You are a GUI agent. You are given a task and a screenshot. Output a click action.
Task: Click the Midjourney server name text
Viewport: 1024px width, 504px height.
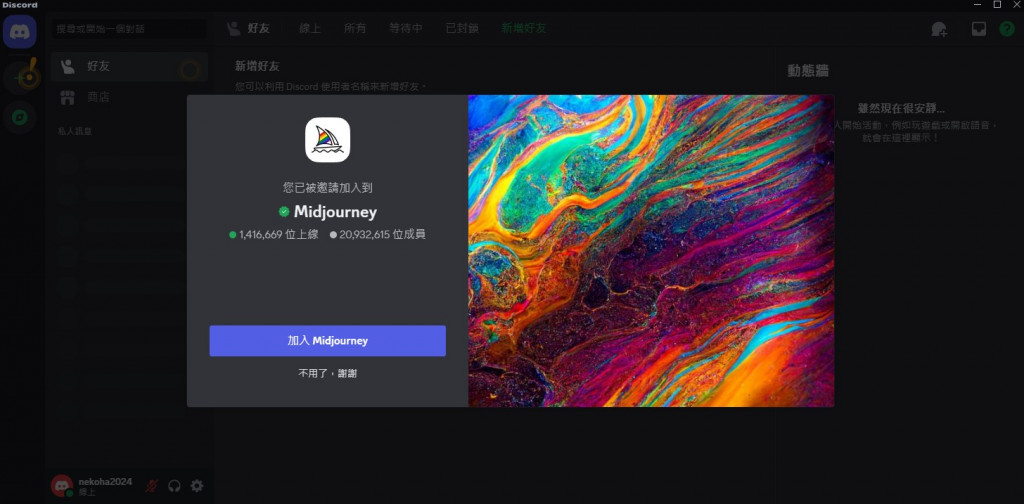click(335, 212)
